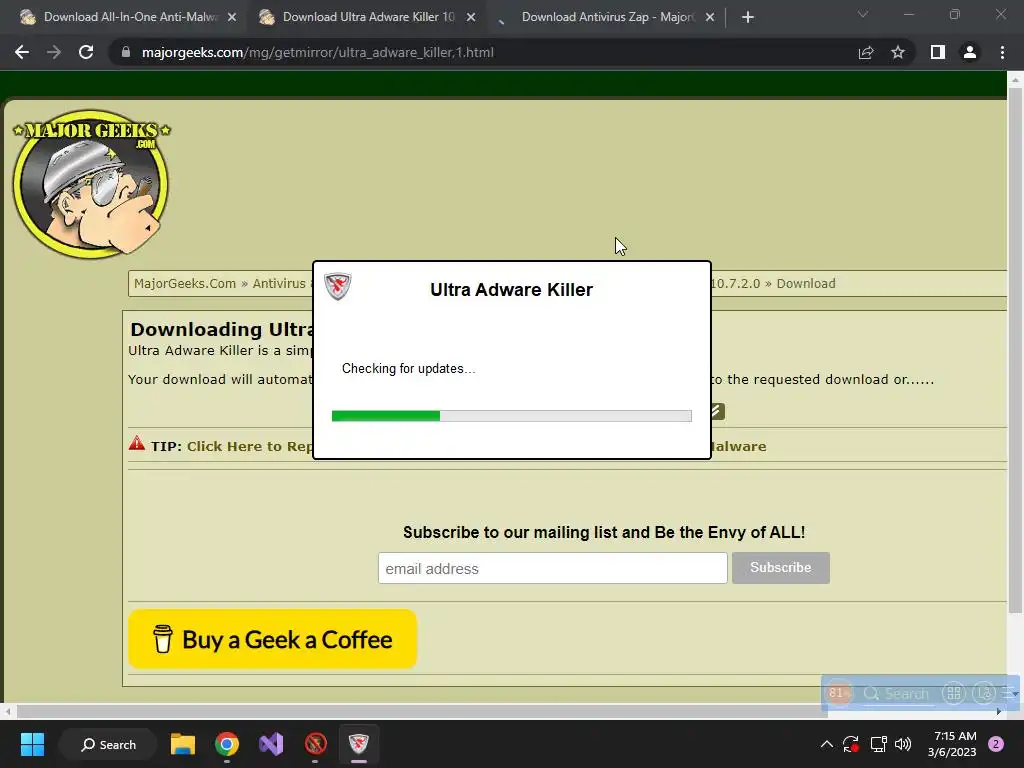
Task: Click the sync update tray icon
Action: pyautogui.click(x=850, y=744)
